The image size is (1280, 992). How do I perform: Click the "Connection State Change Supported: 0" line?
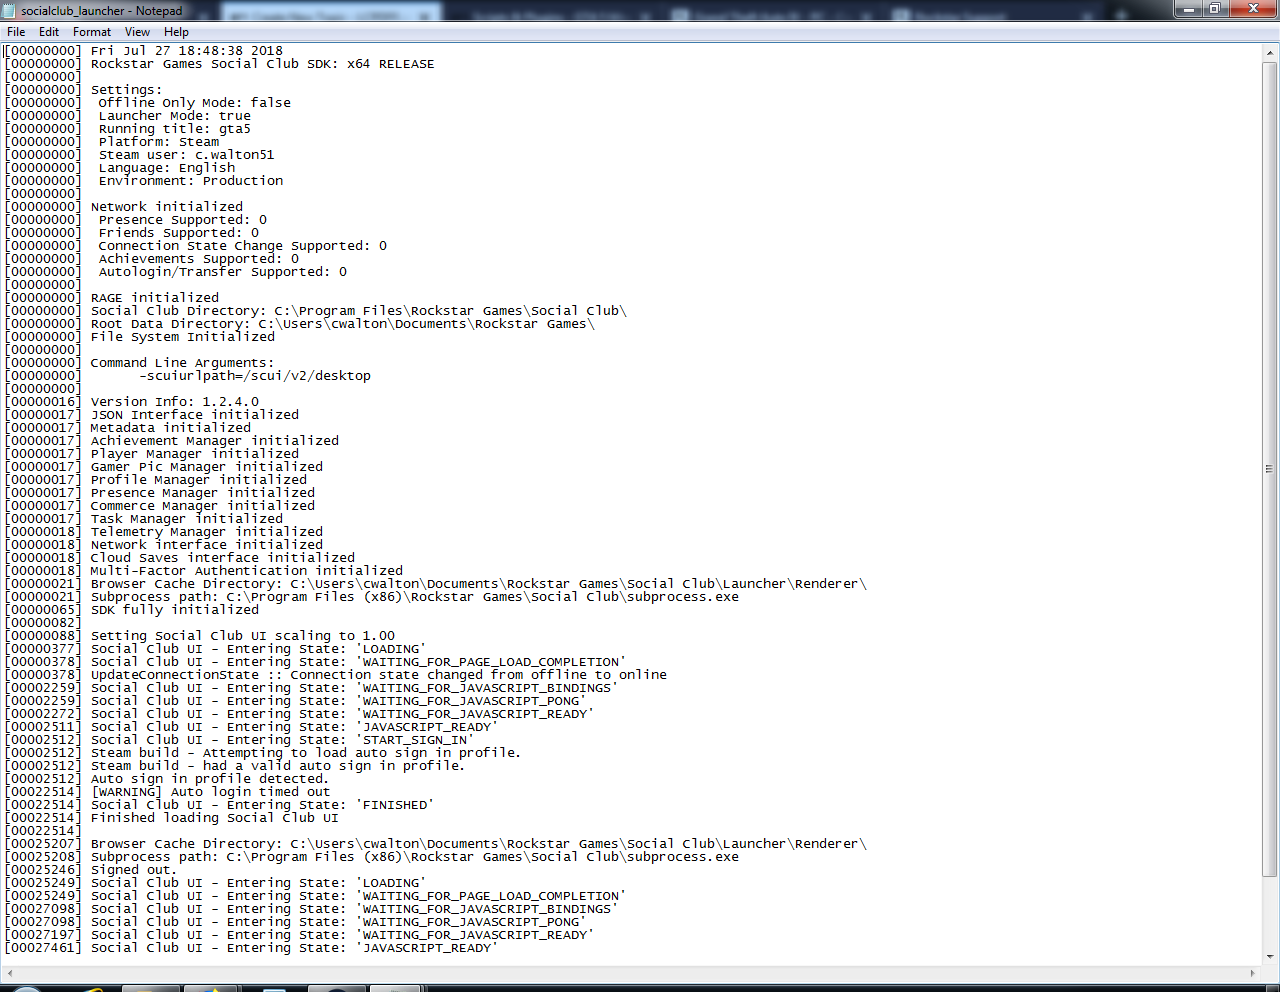tap(243, 246)
